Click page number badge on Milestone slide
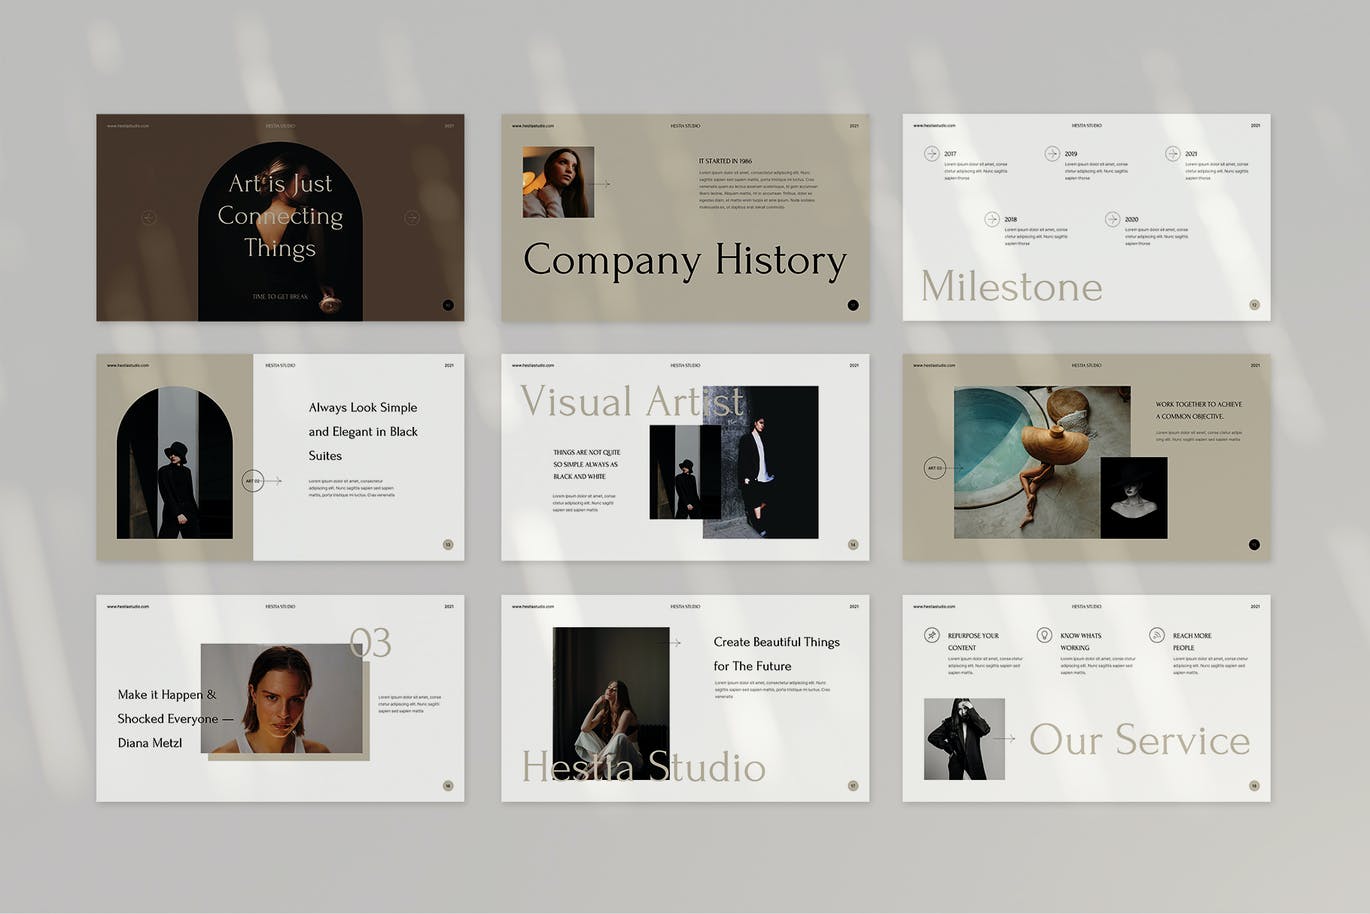Image resolution: width=1370 pixels, height=914 pixels. point(1254,305)
